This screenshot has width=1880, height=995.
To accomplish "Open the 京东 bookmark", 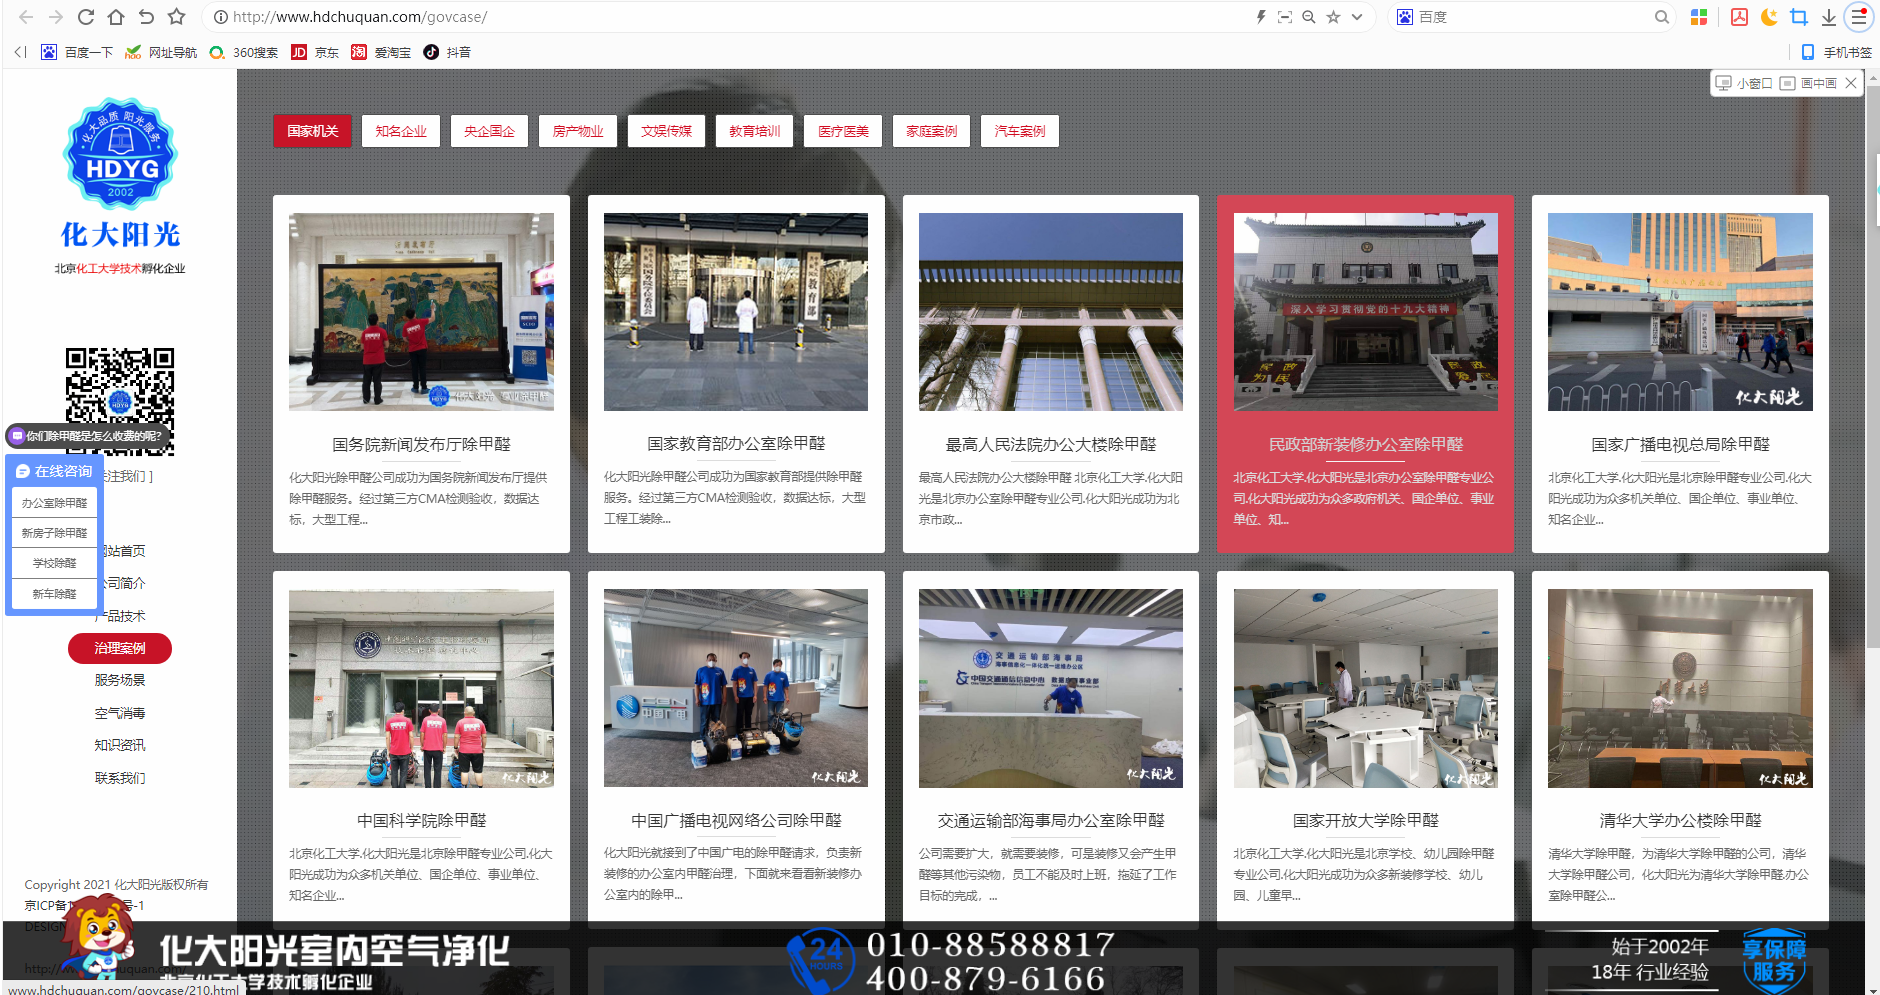I will tap(315, 52).
